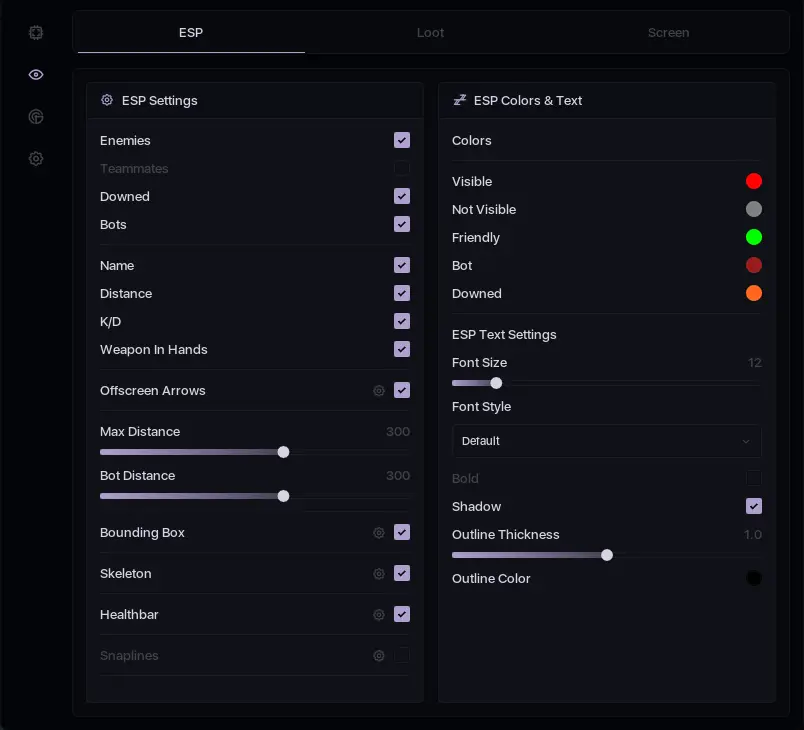The width and height of the screenshot is (804, 730).
Task: Click the Max Distance slider handle
Action: (283, 452)
